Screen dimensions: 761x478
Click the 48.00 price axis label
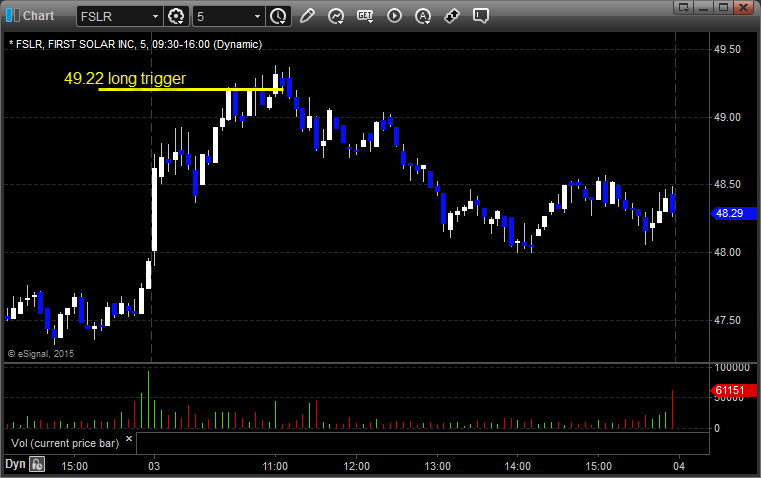727,252
